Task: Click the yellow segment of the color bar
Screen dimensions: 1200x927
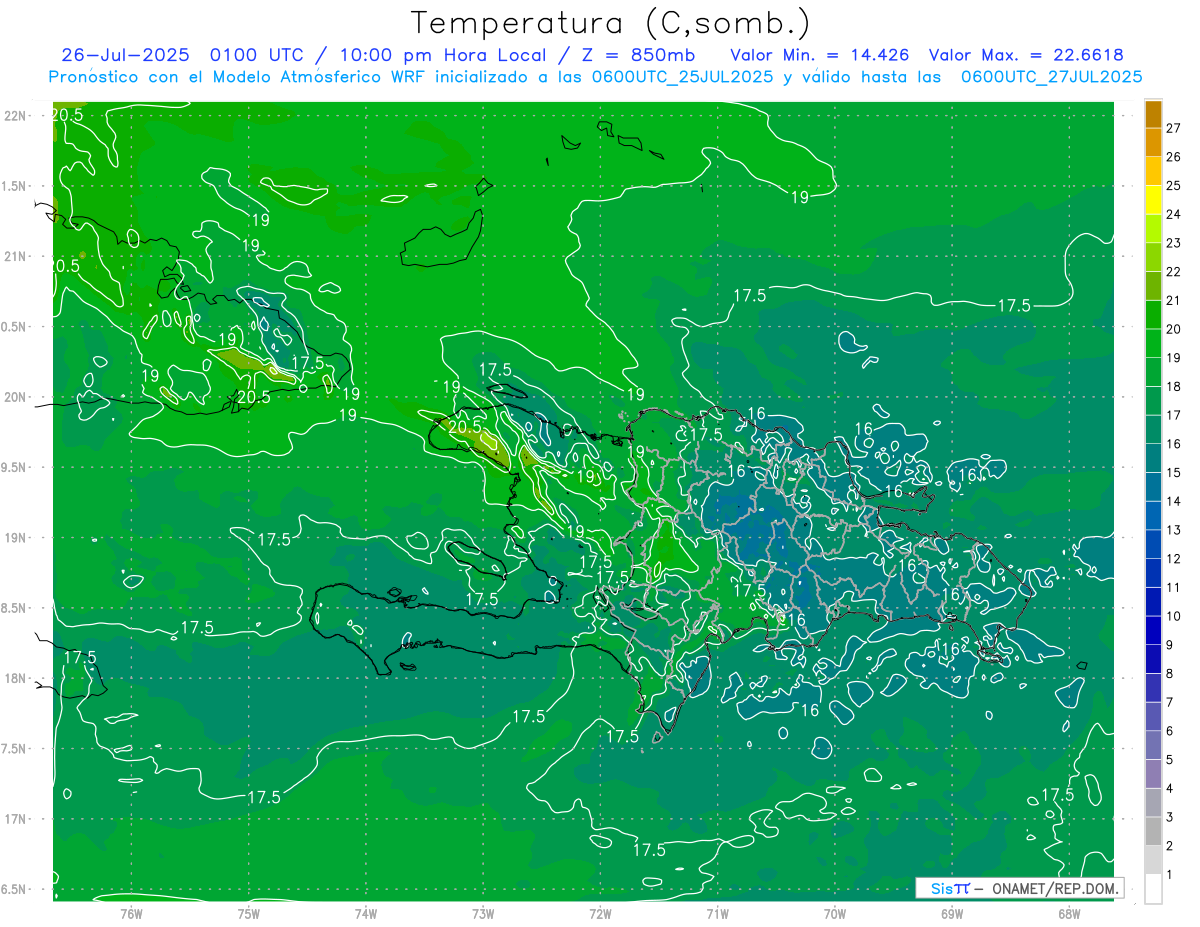Action: [1153, 200]
